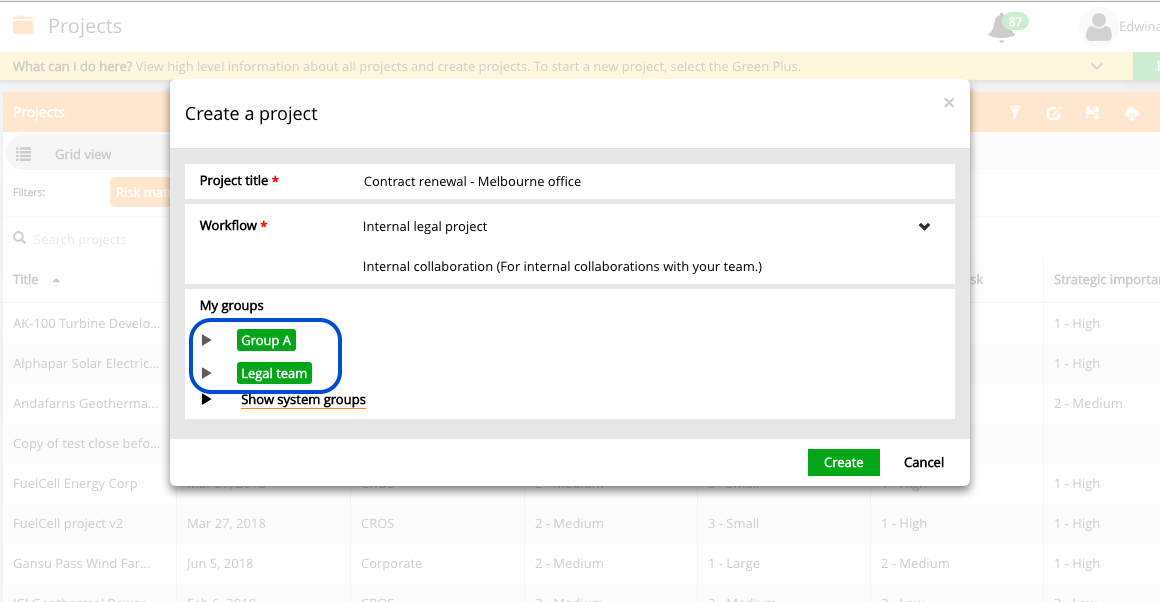Open the Alphapar Solar Electric project
This screenshot has width=1160, height=602.
[86, 363]
